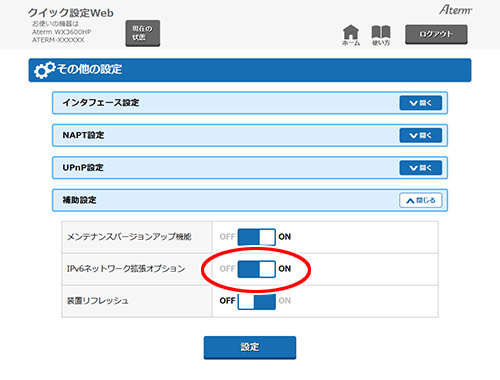Apply changes with the 設定 button
Image resolution: width=500 pixels, height=380 pixels.
250,347
